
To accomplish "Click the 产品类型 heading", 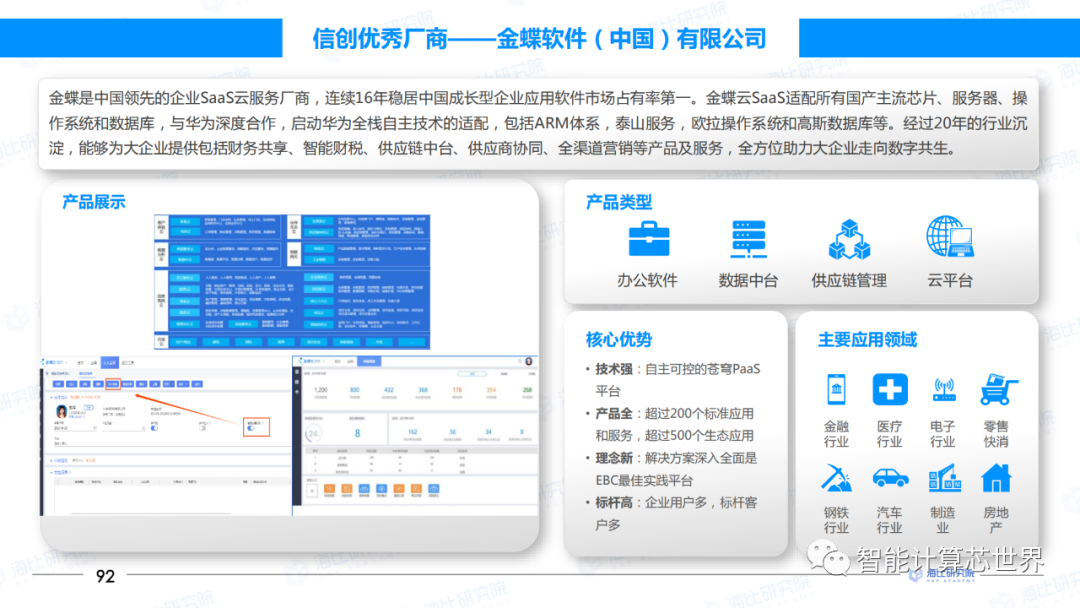I will point(619,202).
